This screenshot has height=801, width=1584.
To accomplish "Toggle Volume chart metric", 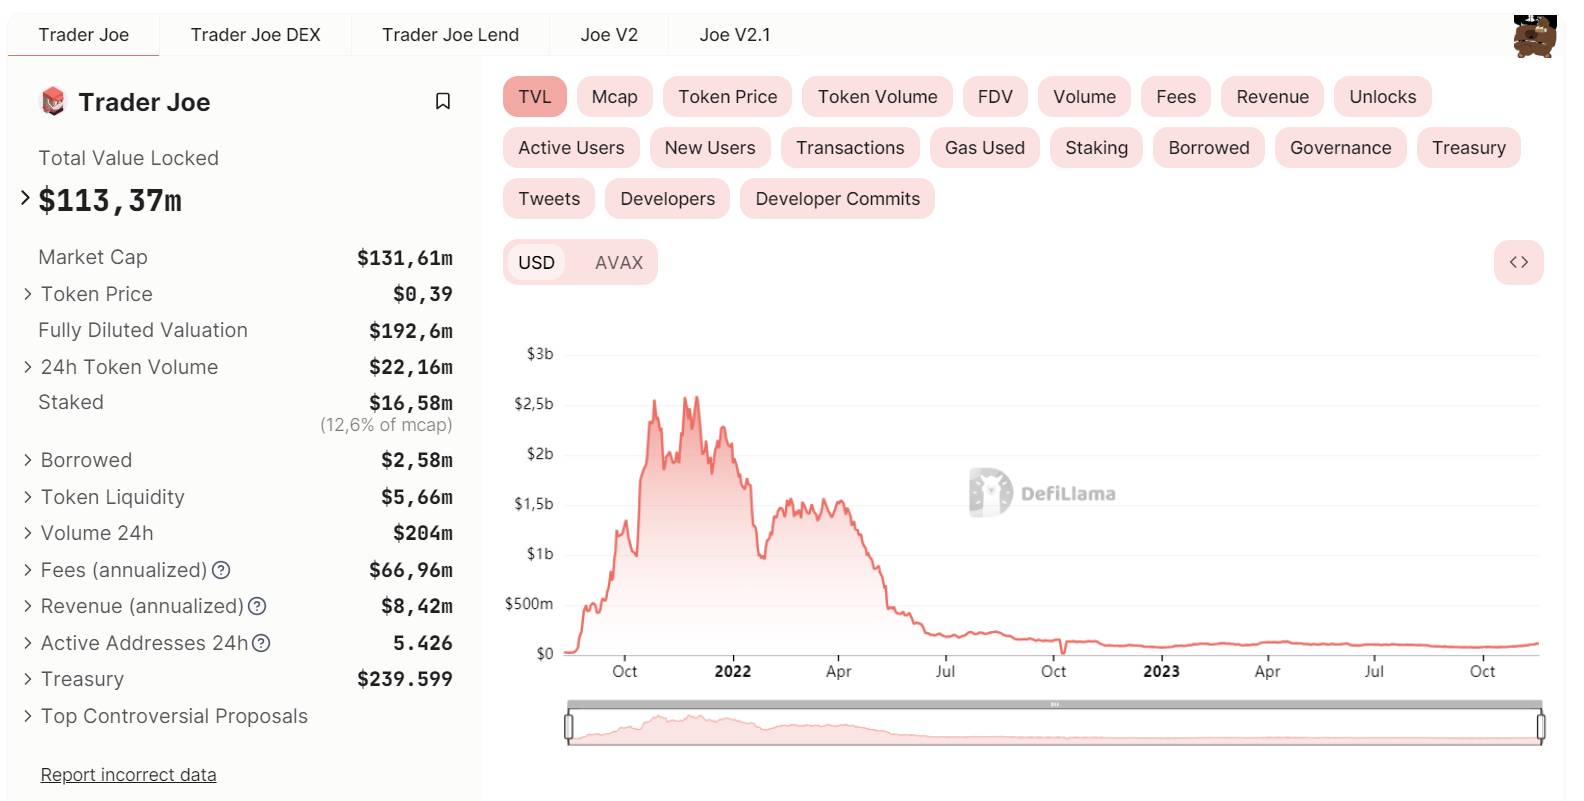I will coord(1084,97).
